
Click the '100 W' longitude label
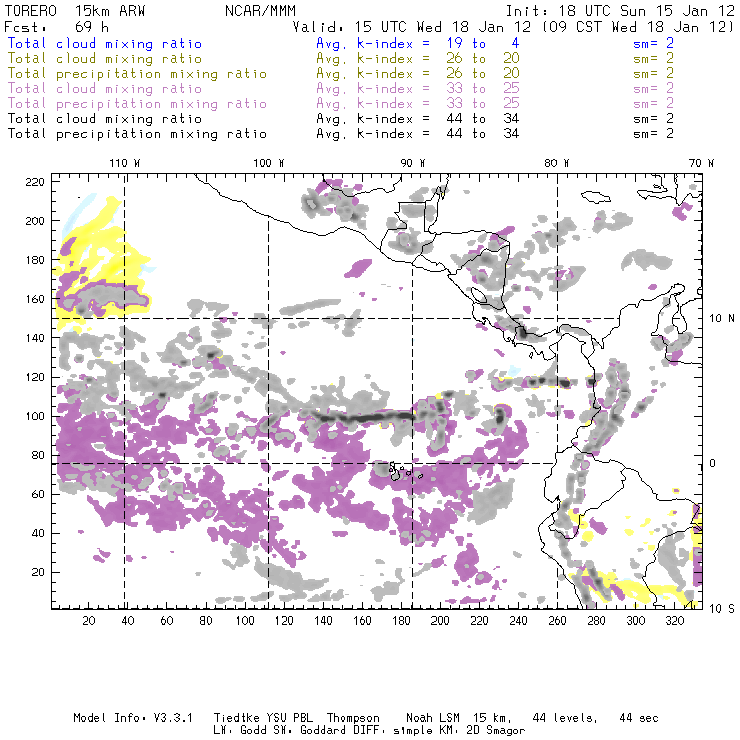tap(269, 163)
